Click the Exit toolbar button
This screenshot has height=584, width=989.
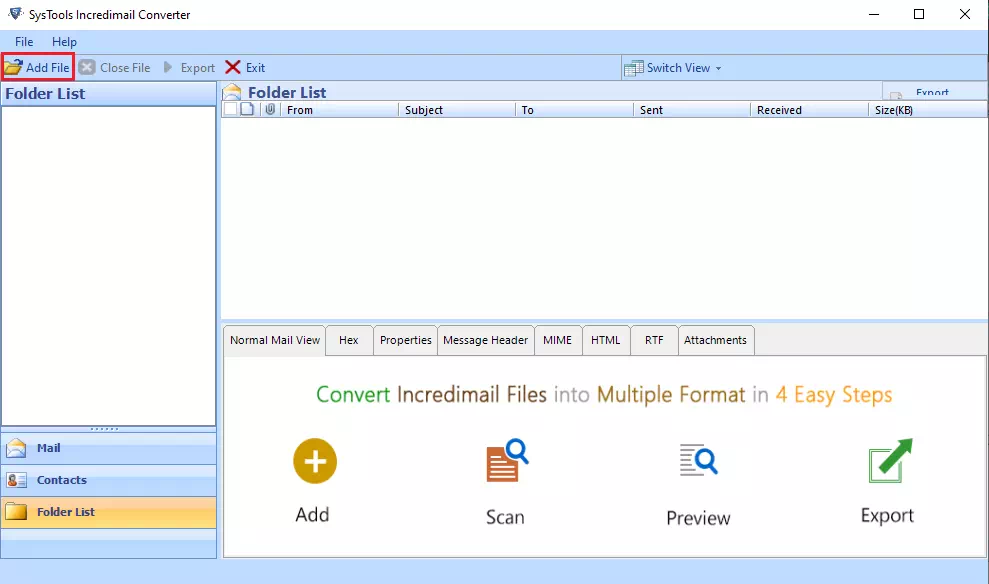245,67
